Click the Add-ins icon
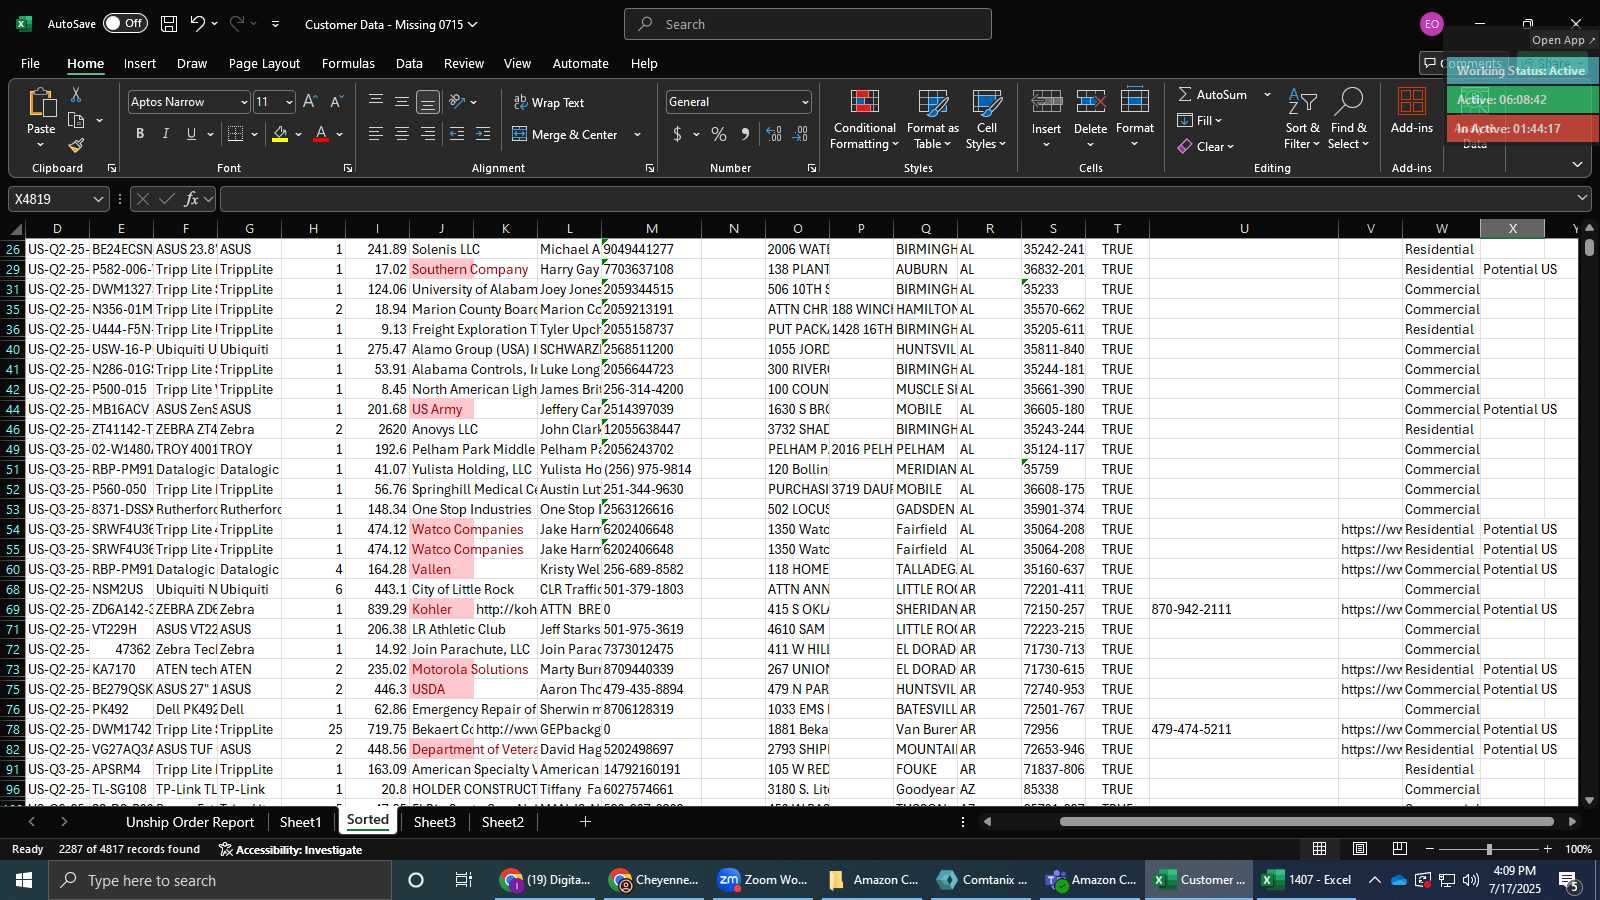The height and width of the screenshot is (900, 1600). [1411, 111]
